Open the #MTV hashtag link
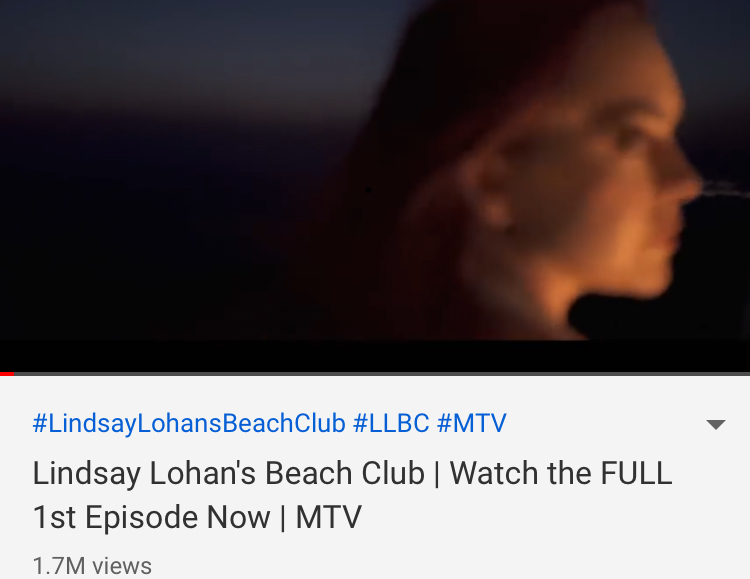Image resolution: width=750 pixels, height=579 pixels. pos(472,423)
